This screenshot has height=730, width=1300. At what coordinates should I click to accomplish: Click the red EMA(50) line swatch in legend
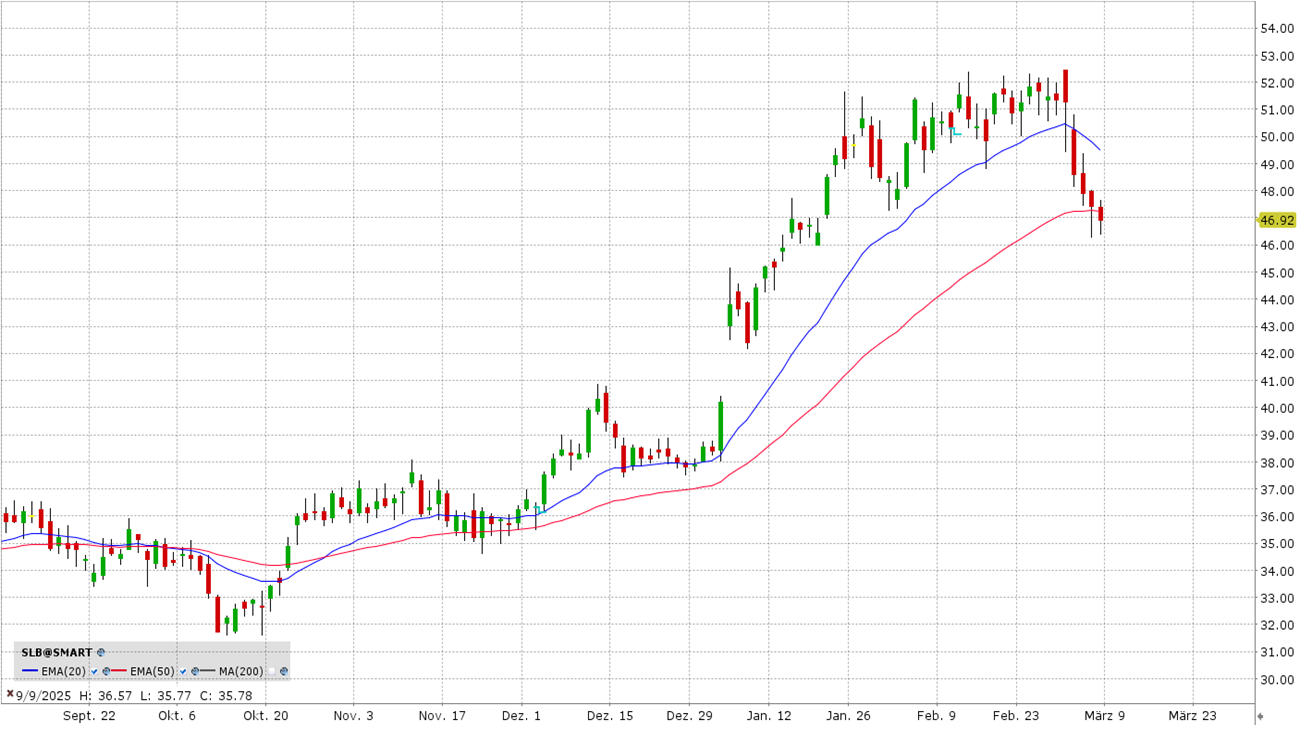click(119, 671)
